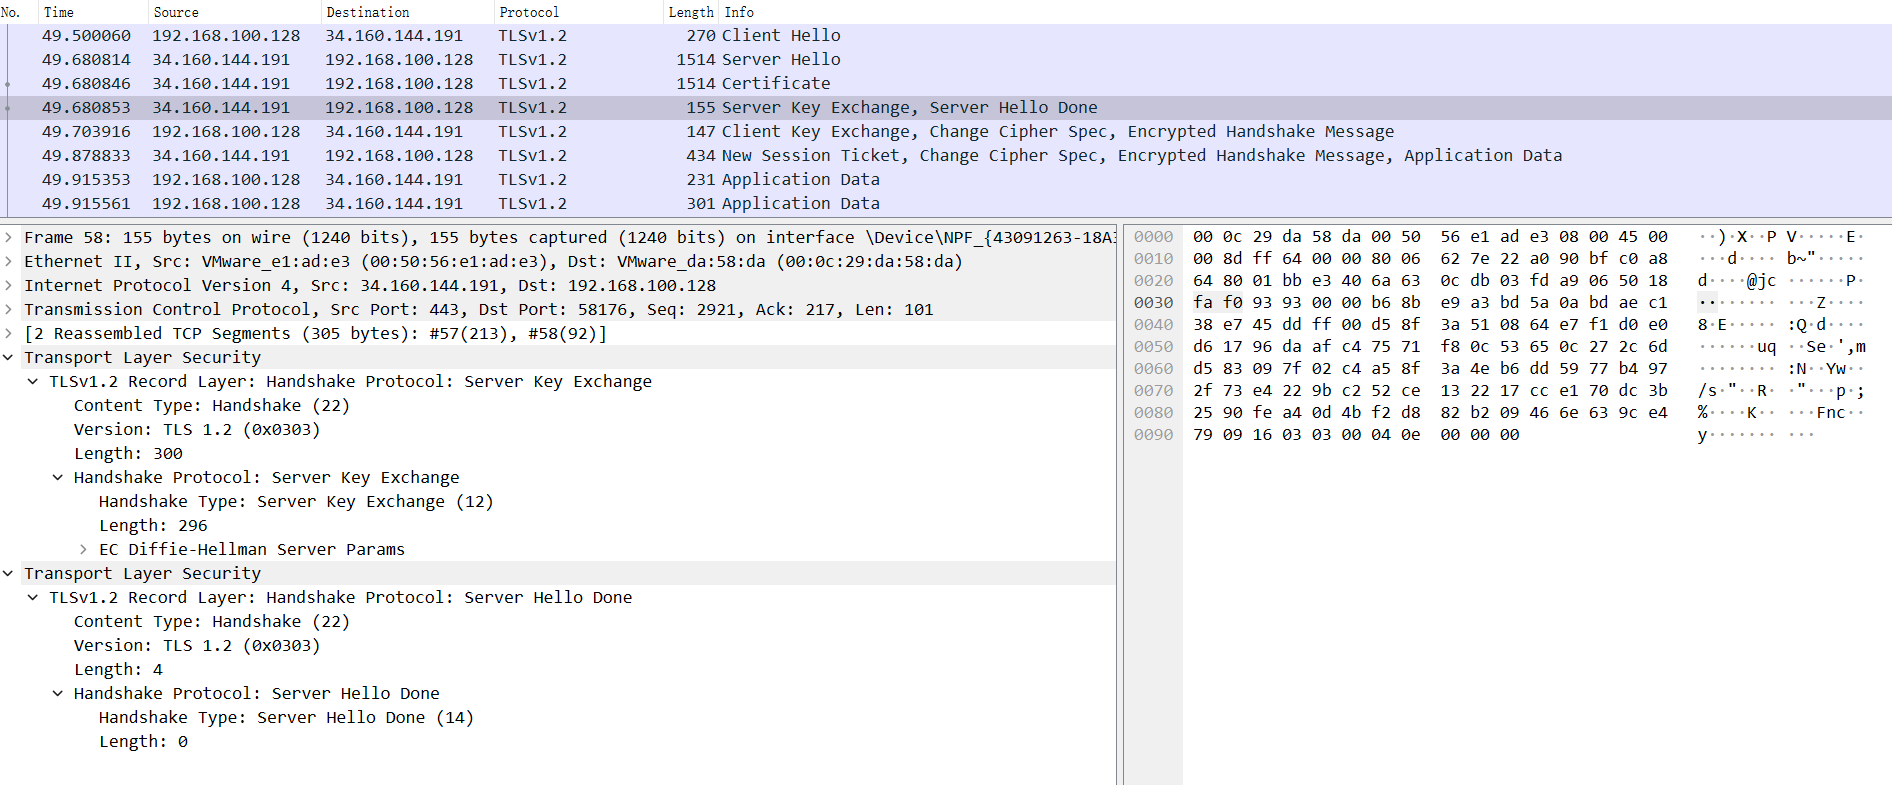Expand Reassembled TCP Segments row
The width and height of the screenshot is (1892, 785).
coord(8,334)
